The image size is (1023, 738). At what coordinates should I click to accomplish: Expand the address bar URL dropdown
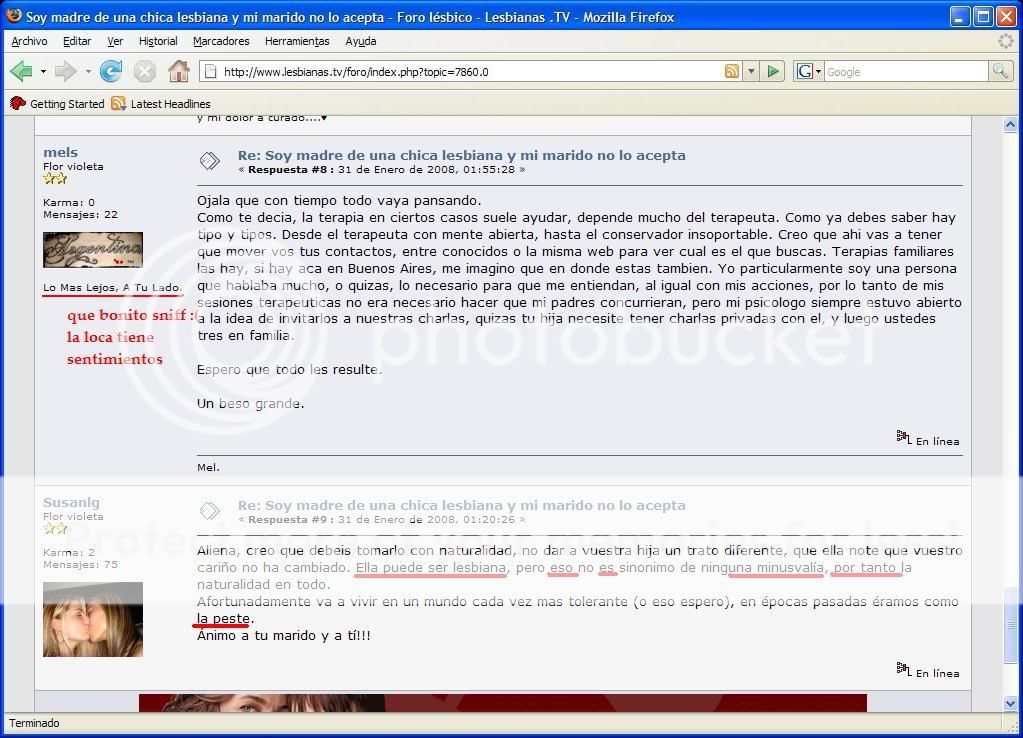tap(752, 72)
